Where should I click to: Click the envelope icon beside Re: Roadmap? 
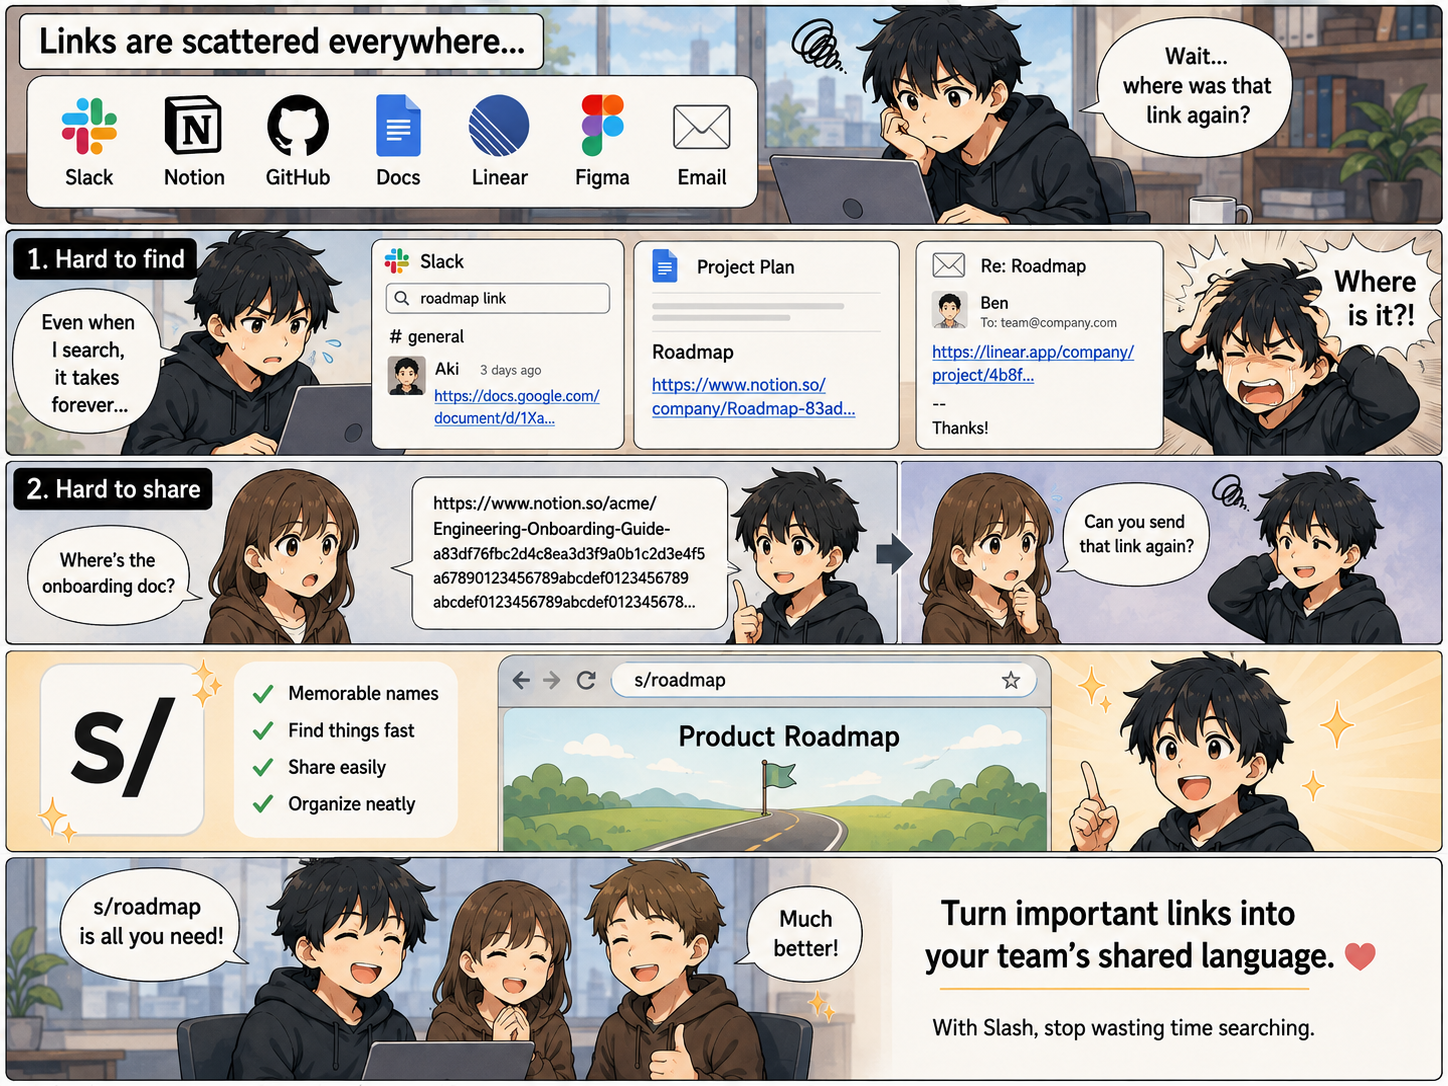(948, 265)
